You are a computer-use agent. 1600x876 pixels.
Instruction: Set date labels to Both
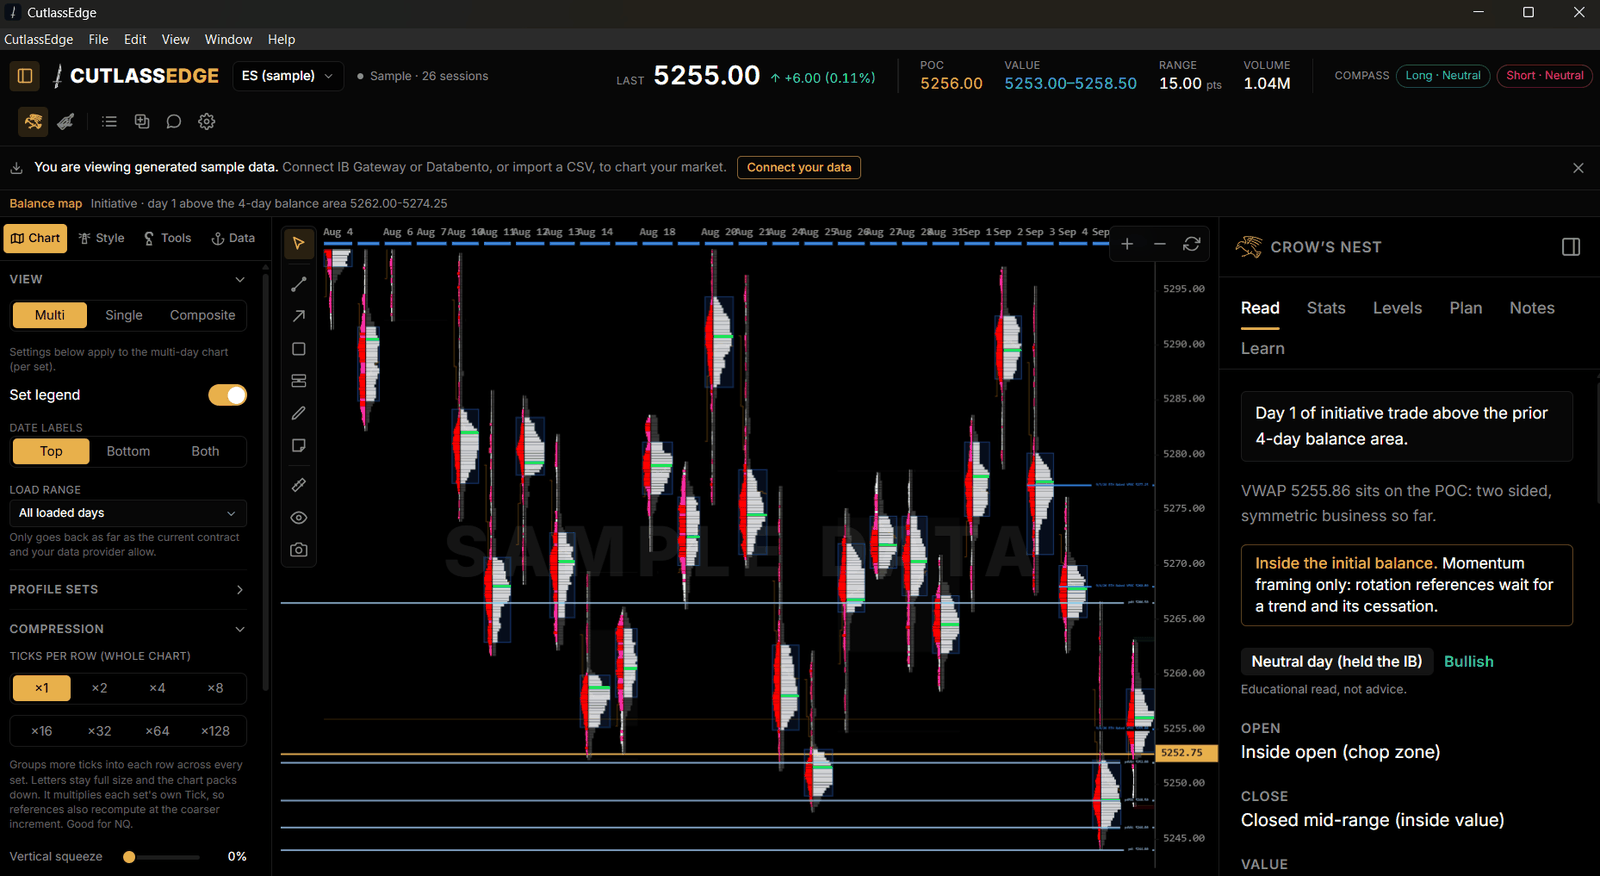point(205,451)
